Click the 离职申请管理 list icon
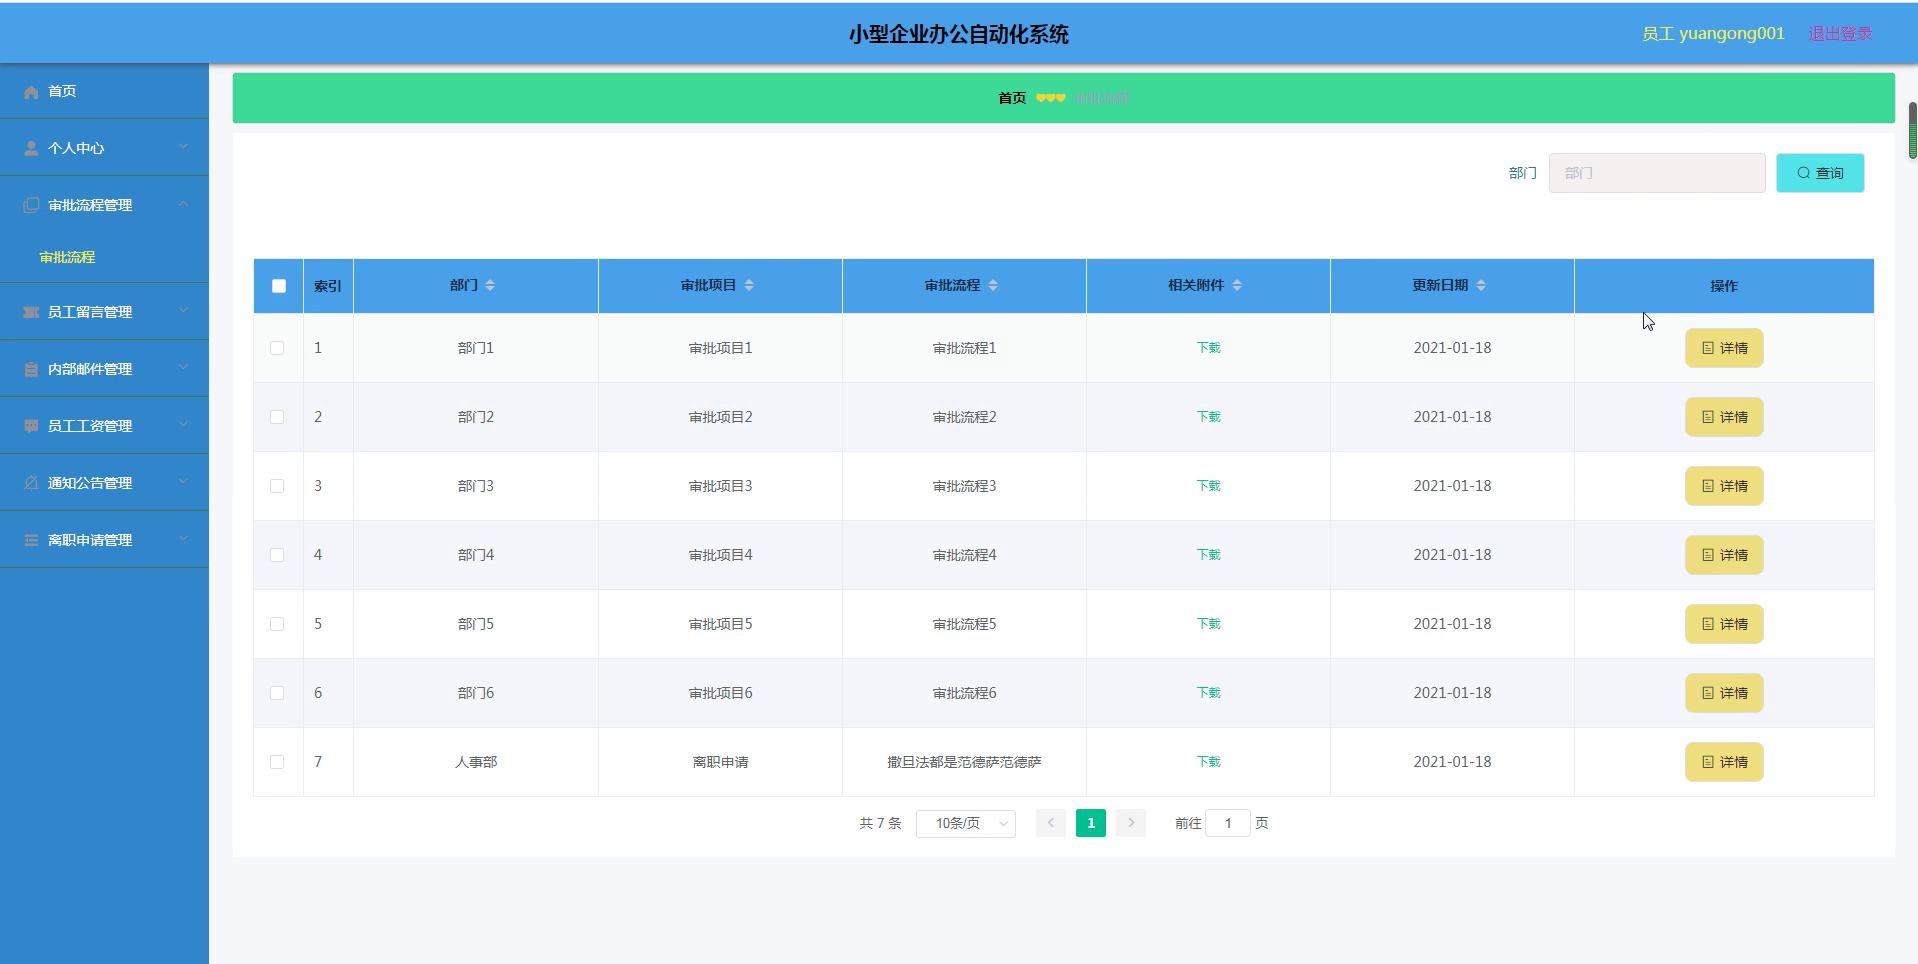 31,540
